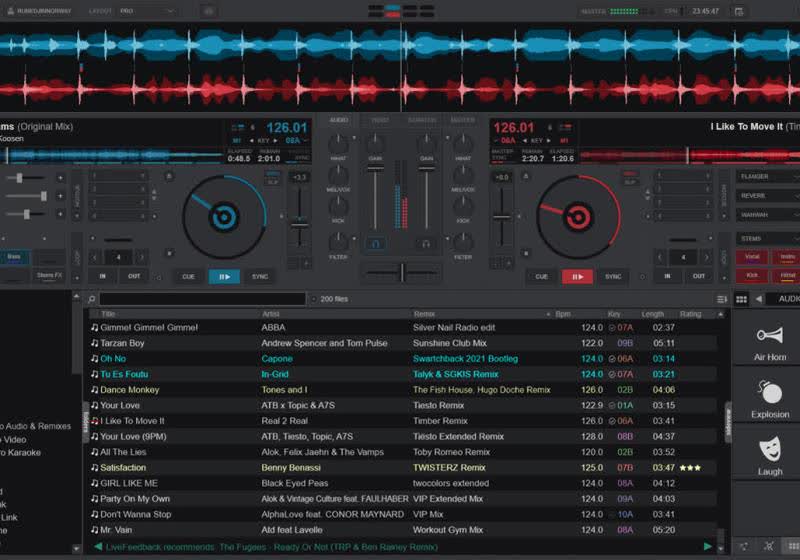
Task: Click the search magnifier icon
Action: click(x=91, y=299)
